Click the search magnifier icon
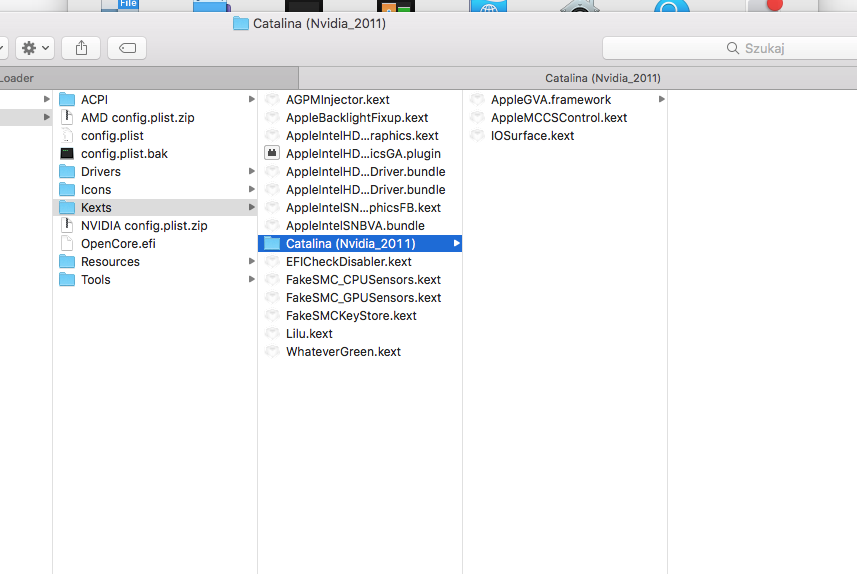Image resolution: width=857 pixels, height=574 pixels. (x=732, y=48)
